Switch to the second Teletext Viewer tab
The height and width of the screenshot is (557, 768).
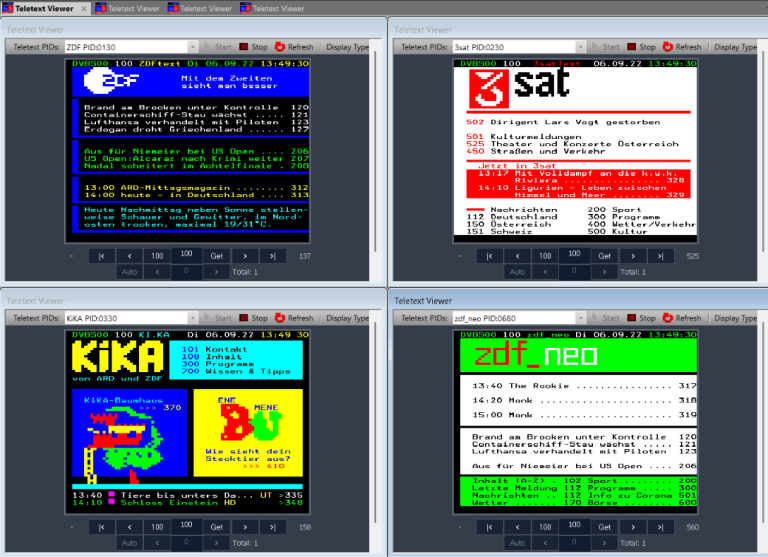[128, 8]
